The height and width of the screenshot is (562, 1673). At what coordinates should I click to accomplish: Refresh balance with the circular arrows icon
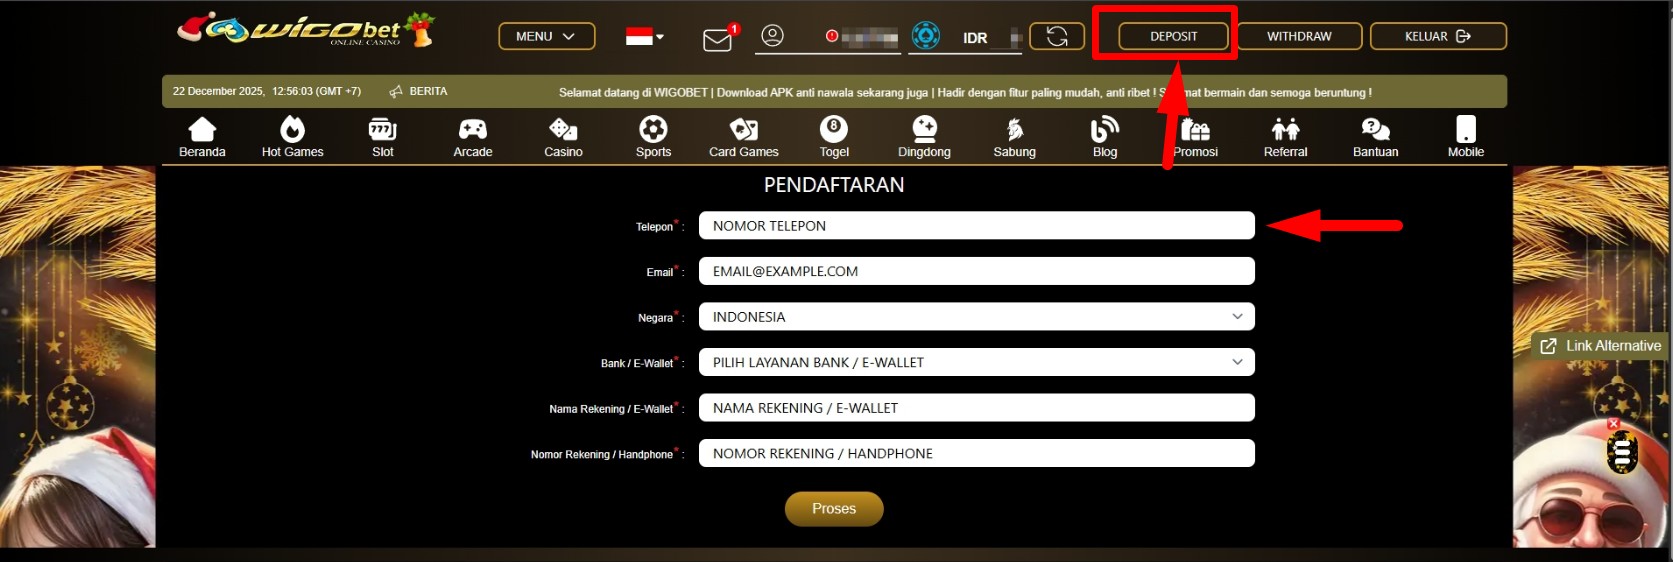click(x=1057, y=36)
